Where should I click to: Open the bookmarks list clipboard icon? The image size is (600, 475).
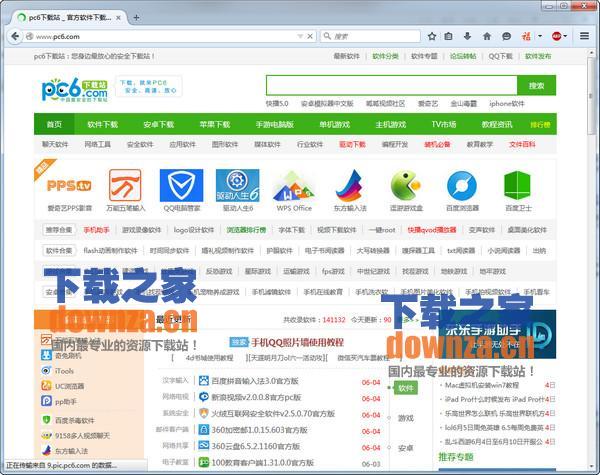point(448,36)
